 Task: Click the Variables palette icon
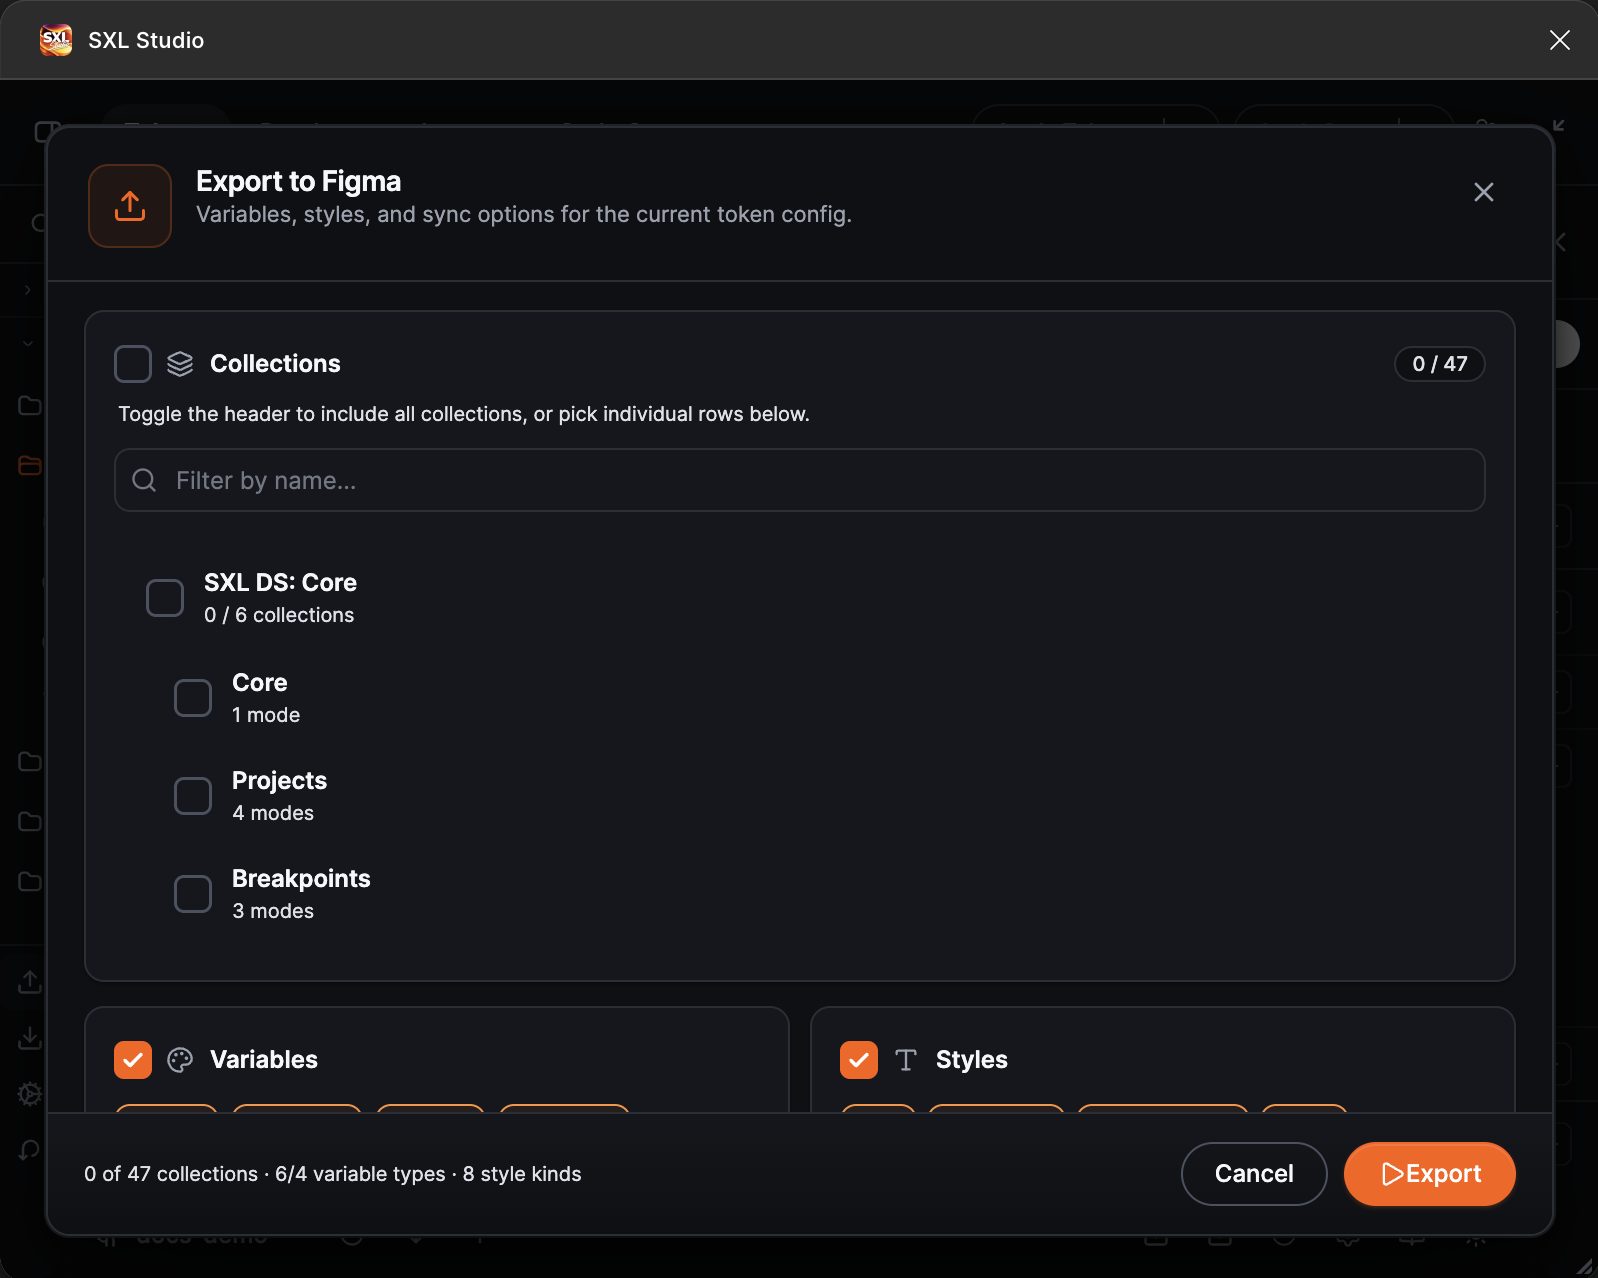(x=180, y=1060)
